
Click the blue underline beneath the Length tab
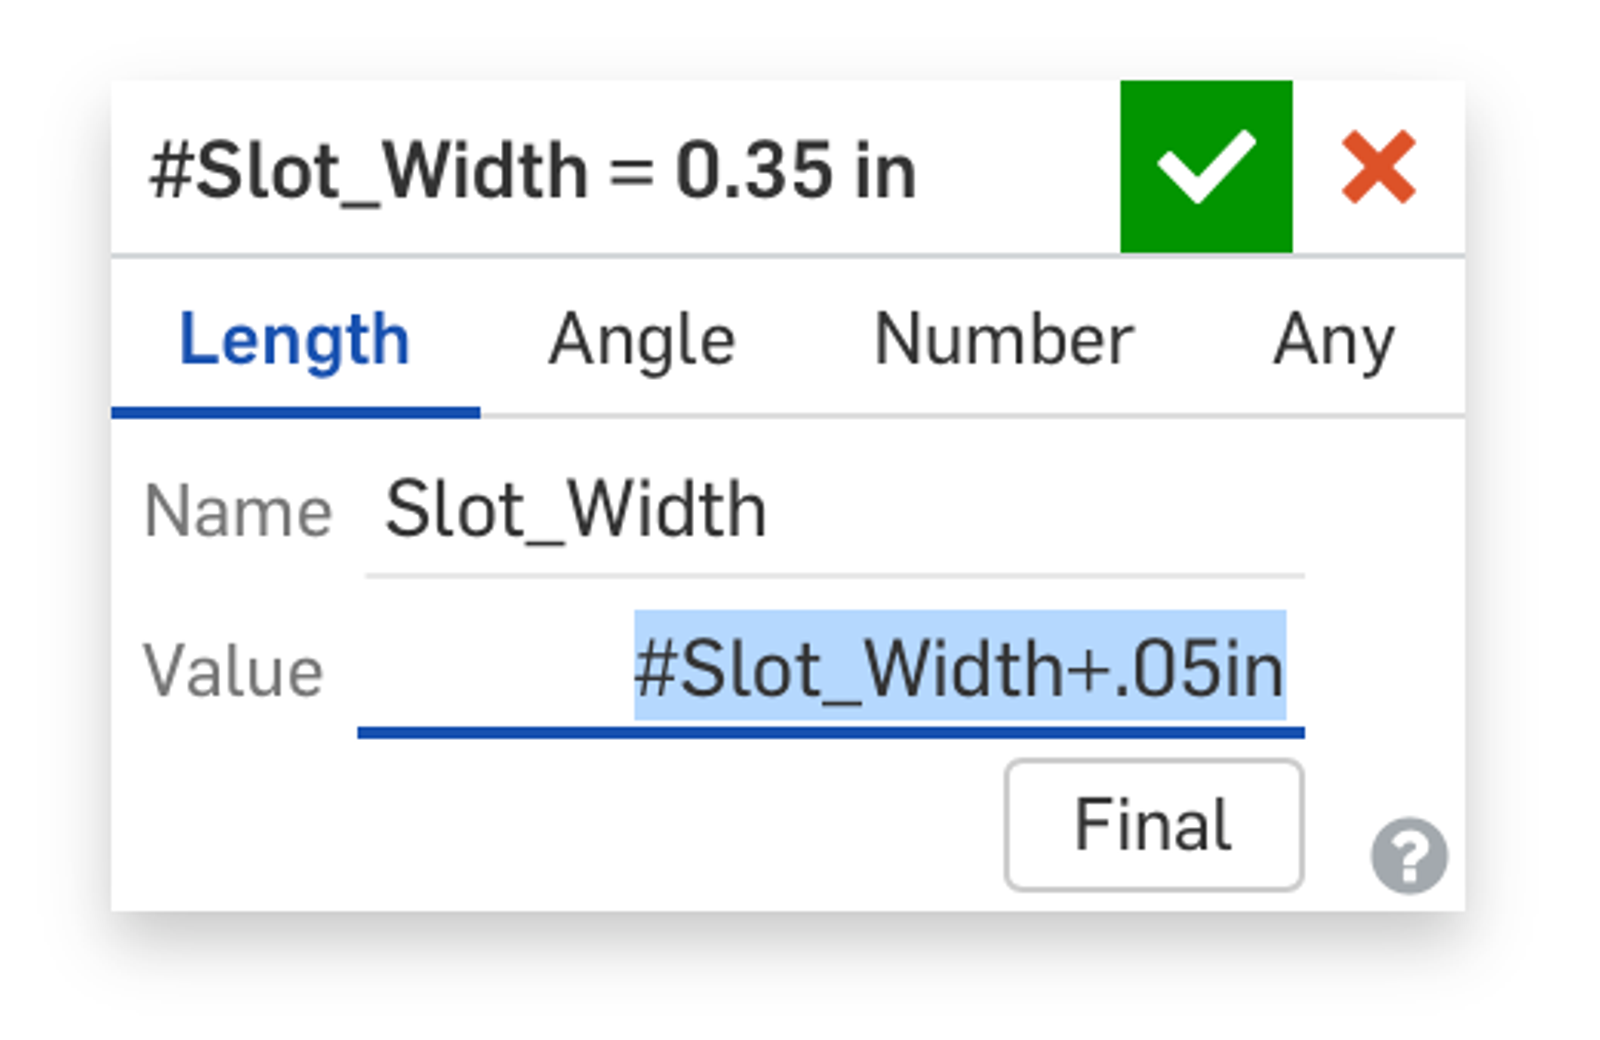click(295, 412)
